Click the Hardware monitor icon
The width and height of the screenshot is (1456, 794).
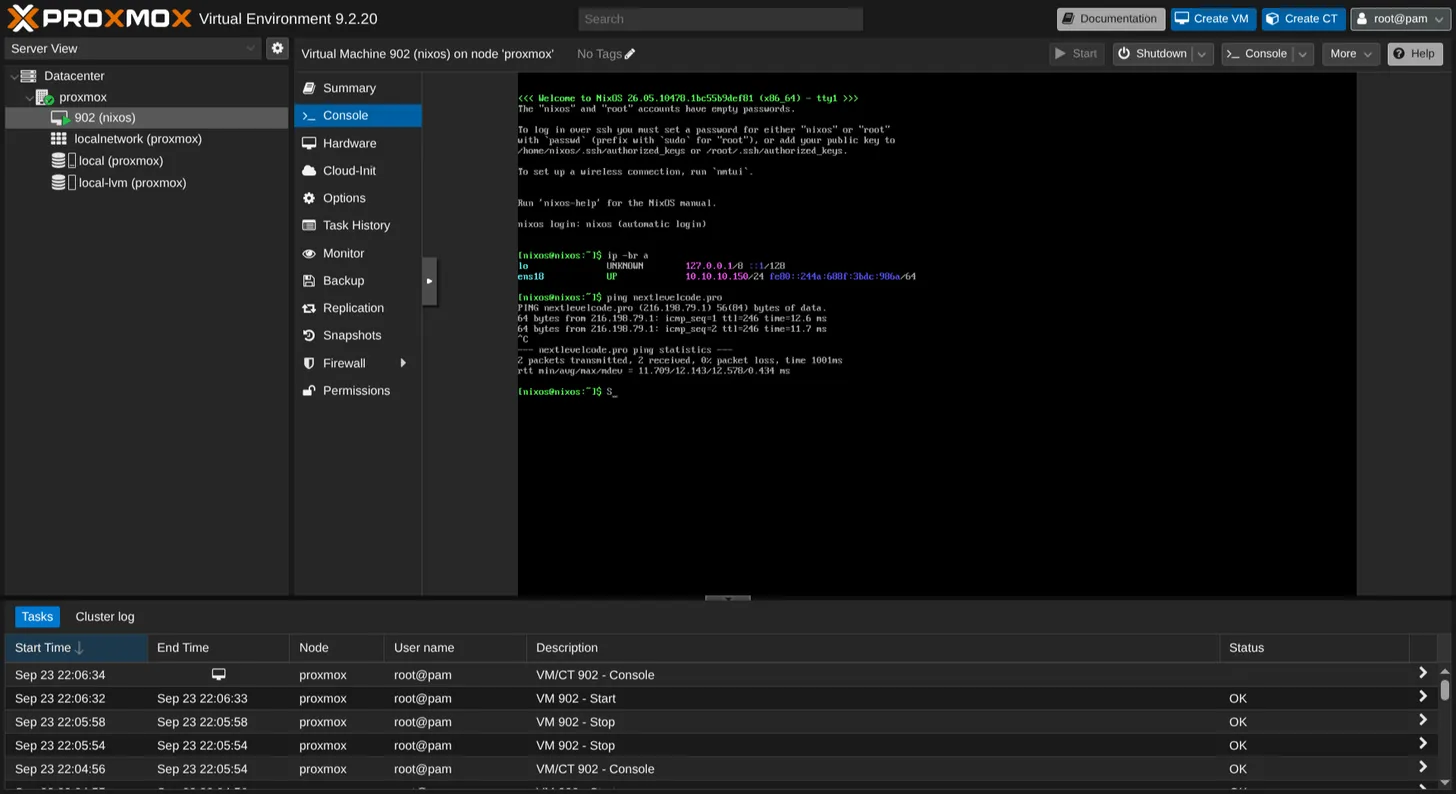(x=309, y=143)
